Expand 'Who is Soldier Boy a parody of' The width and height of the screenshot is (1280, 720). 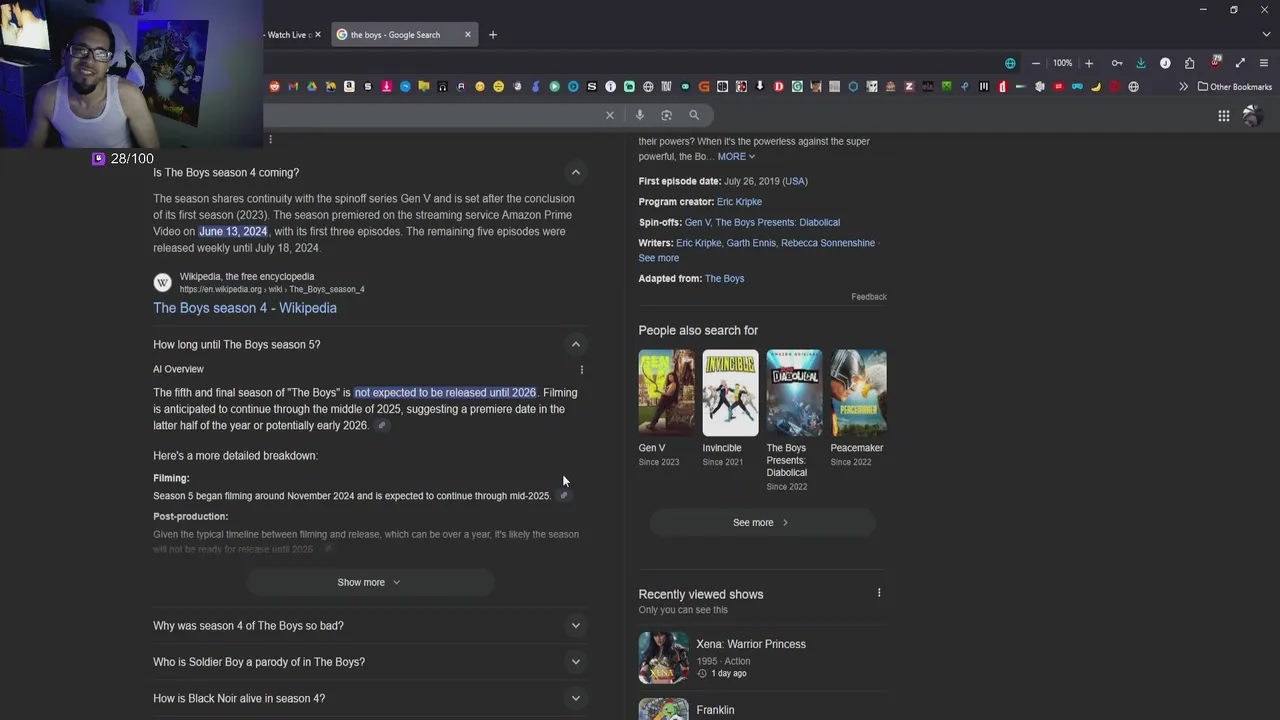pyautogui.click(x=576, y=662)
